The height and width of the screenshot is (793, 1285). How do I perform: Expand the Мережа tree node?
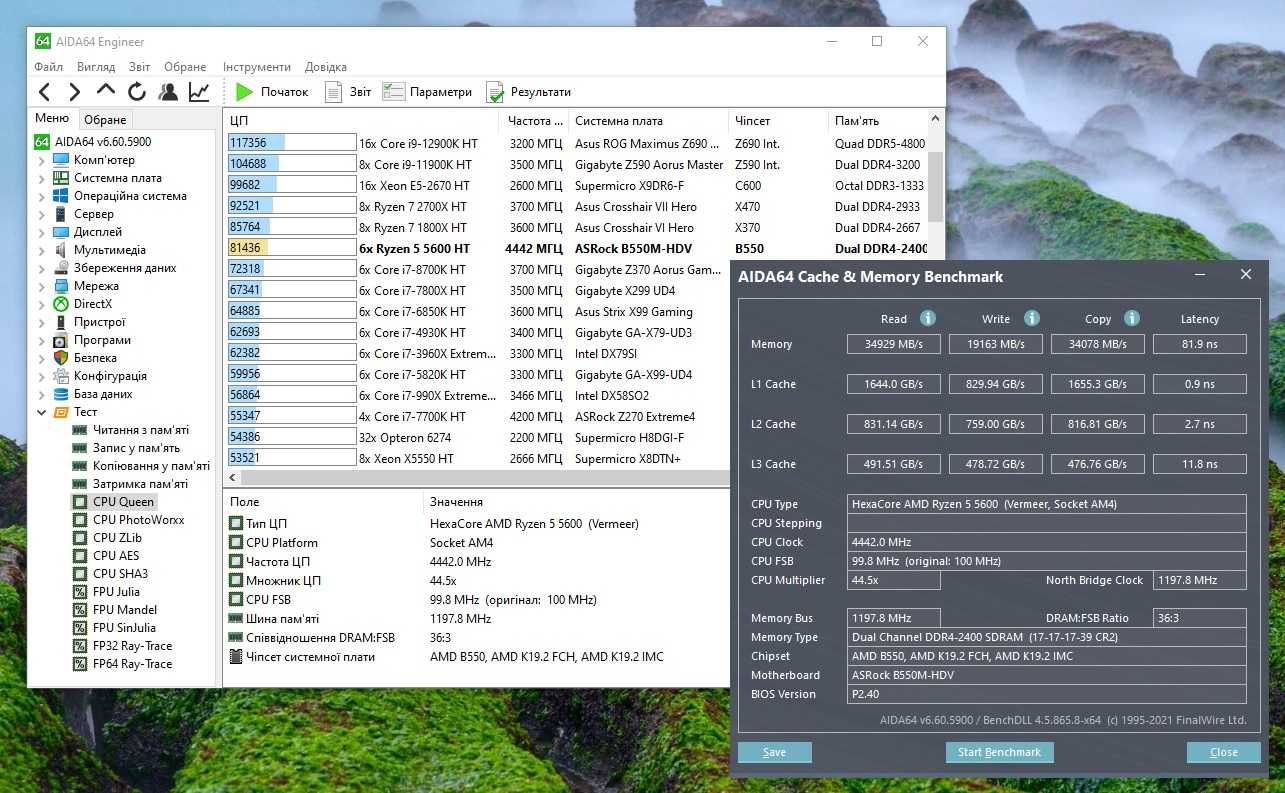tap(41, 286)
